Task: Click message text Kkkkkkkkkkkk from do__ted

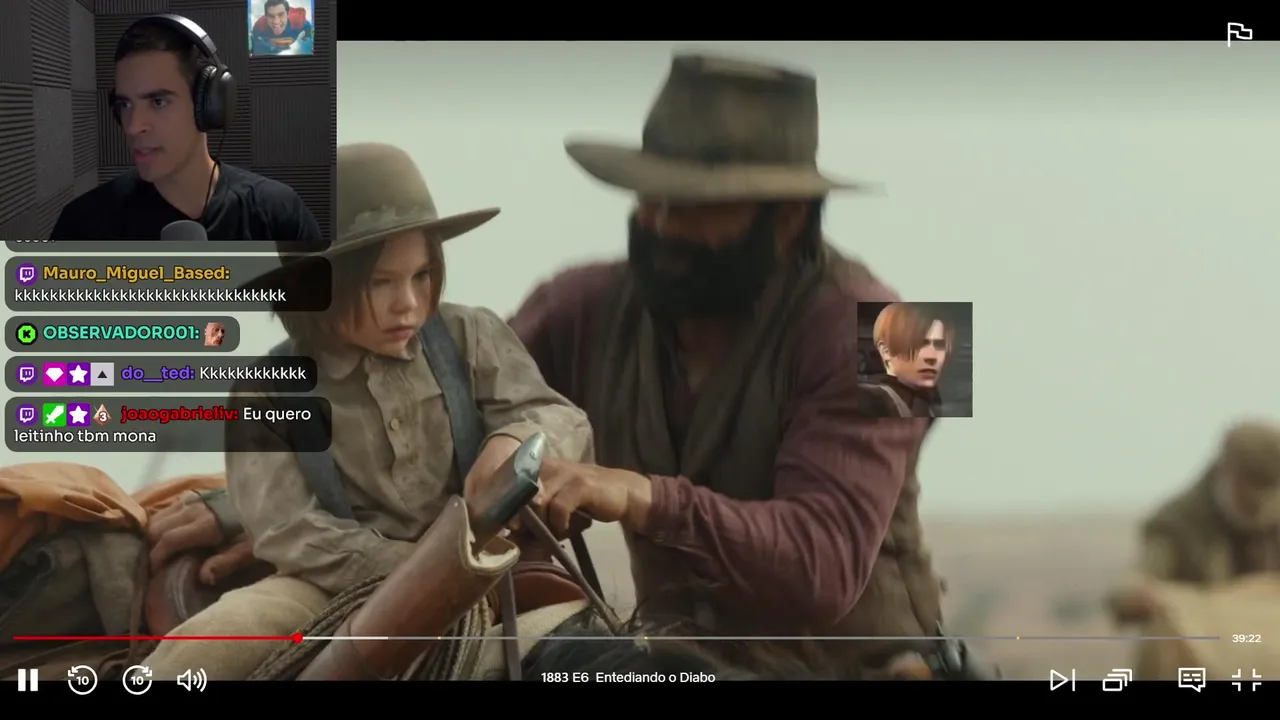Action: tap(252, 373)
